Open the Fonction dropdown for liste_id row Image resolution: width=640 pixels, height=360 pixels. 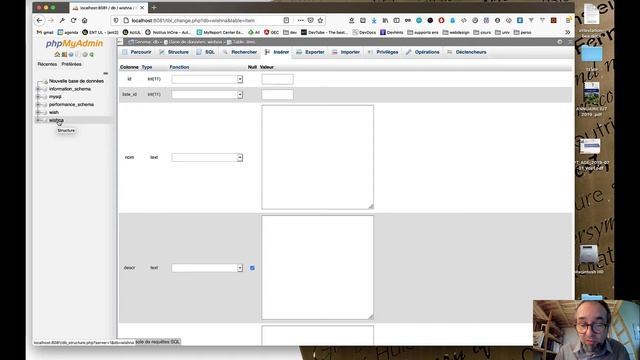[x=207, y=94]
